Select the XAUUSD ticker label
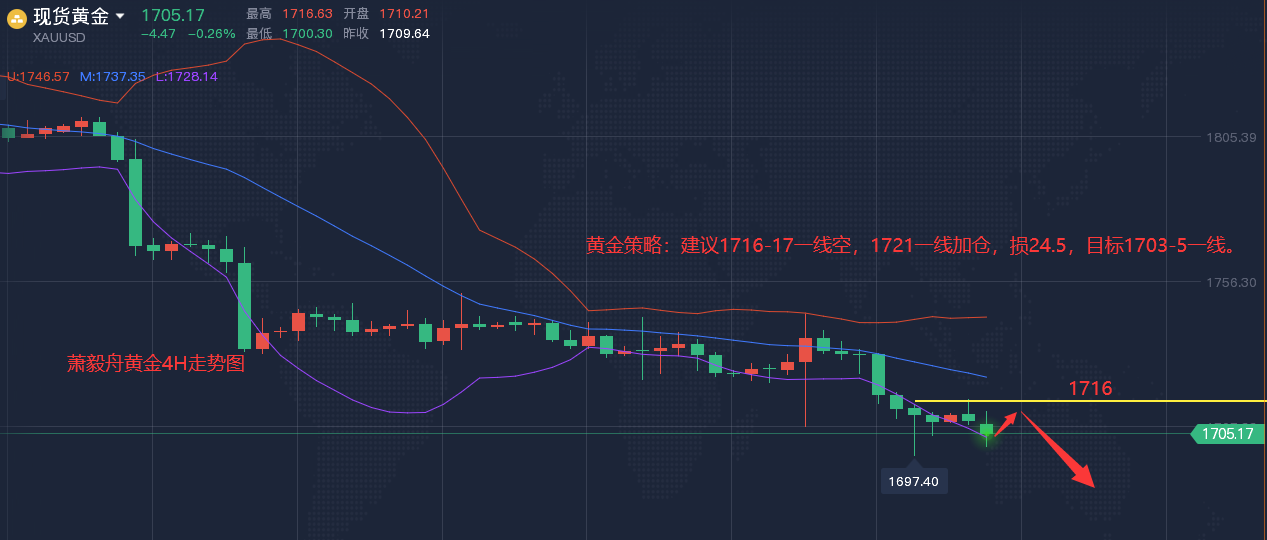 tap(59, 37)
